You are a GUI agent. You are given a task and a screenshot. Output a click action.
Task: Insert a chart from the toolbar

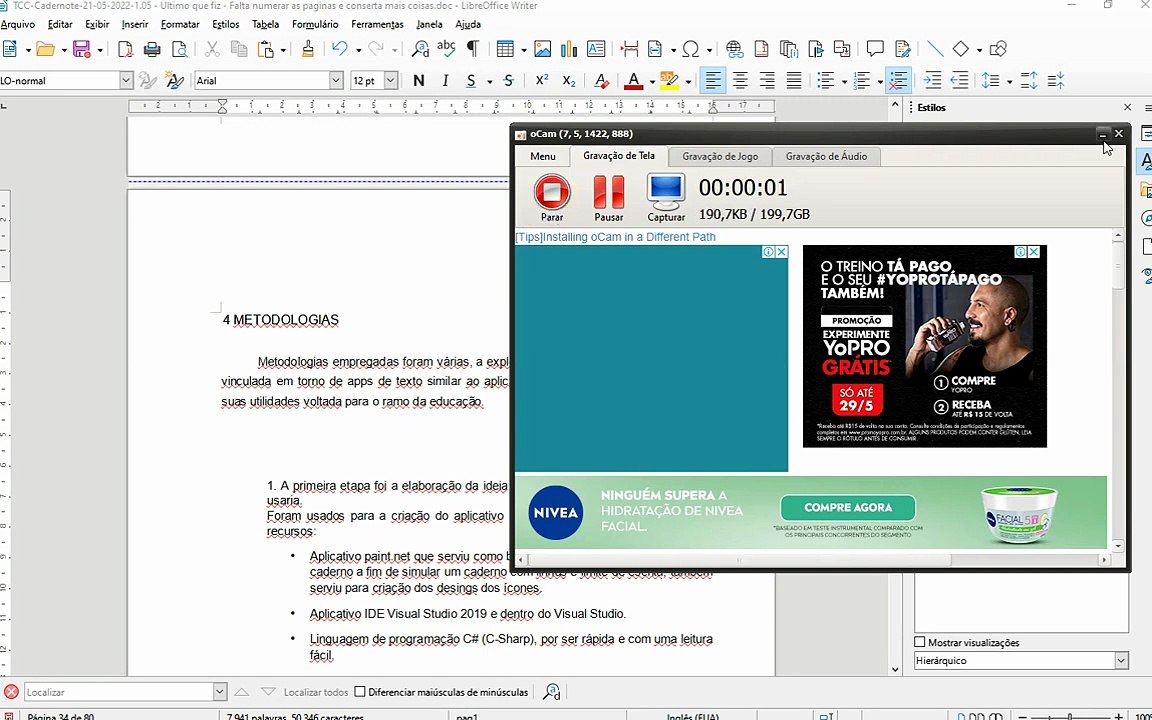click(569, 49)
